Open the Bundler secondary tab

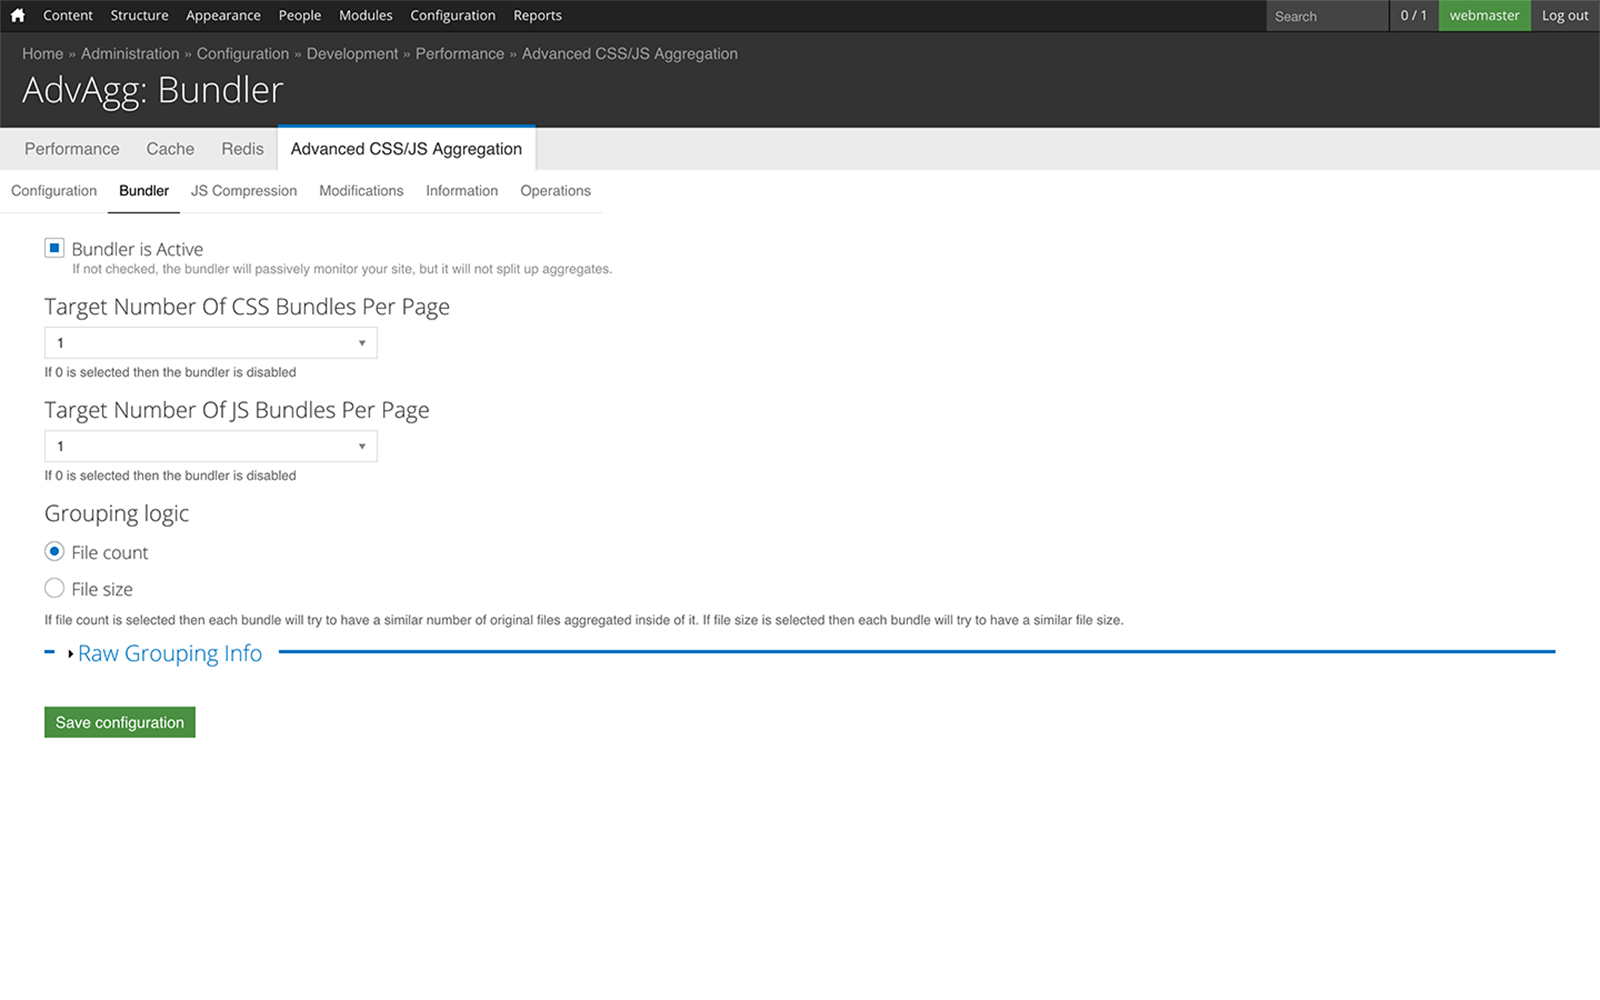tap(144, 191)
